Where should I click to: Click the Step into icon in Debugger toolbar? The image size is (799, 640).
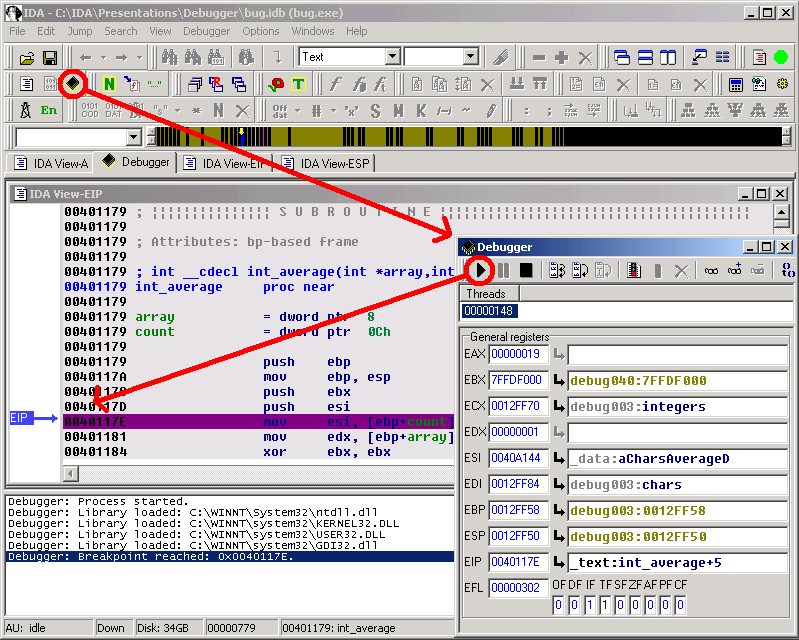click(x=556, y=271)
